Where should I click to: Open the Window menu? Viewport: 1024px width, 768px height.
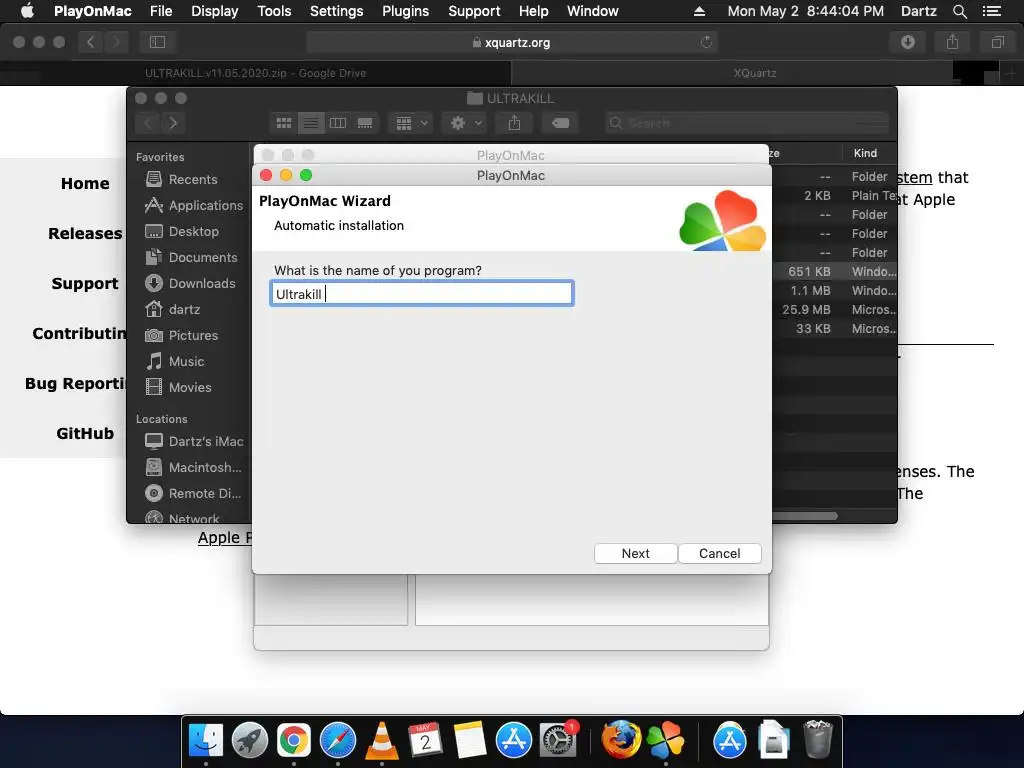point(592,11)
